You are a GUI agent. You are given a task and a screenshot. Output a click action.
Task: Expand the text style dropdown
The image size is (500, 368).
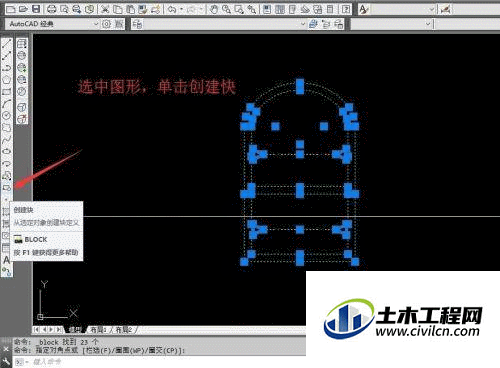pos(431,9)
